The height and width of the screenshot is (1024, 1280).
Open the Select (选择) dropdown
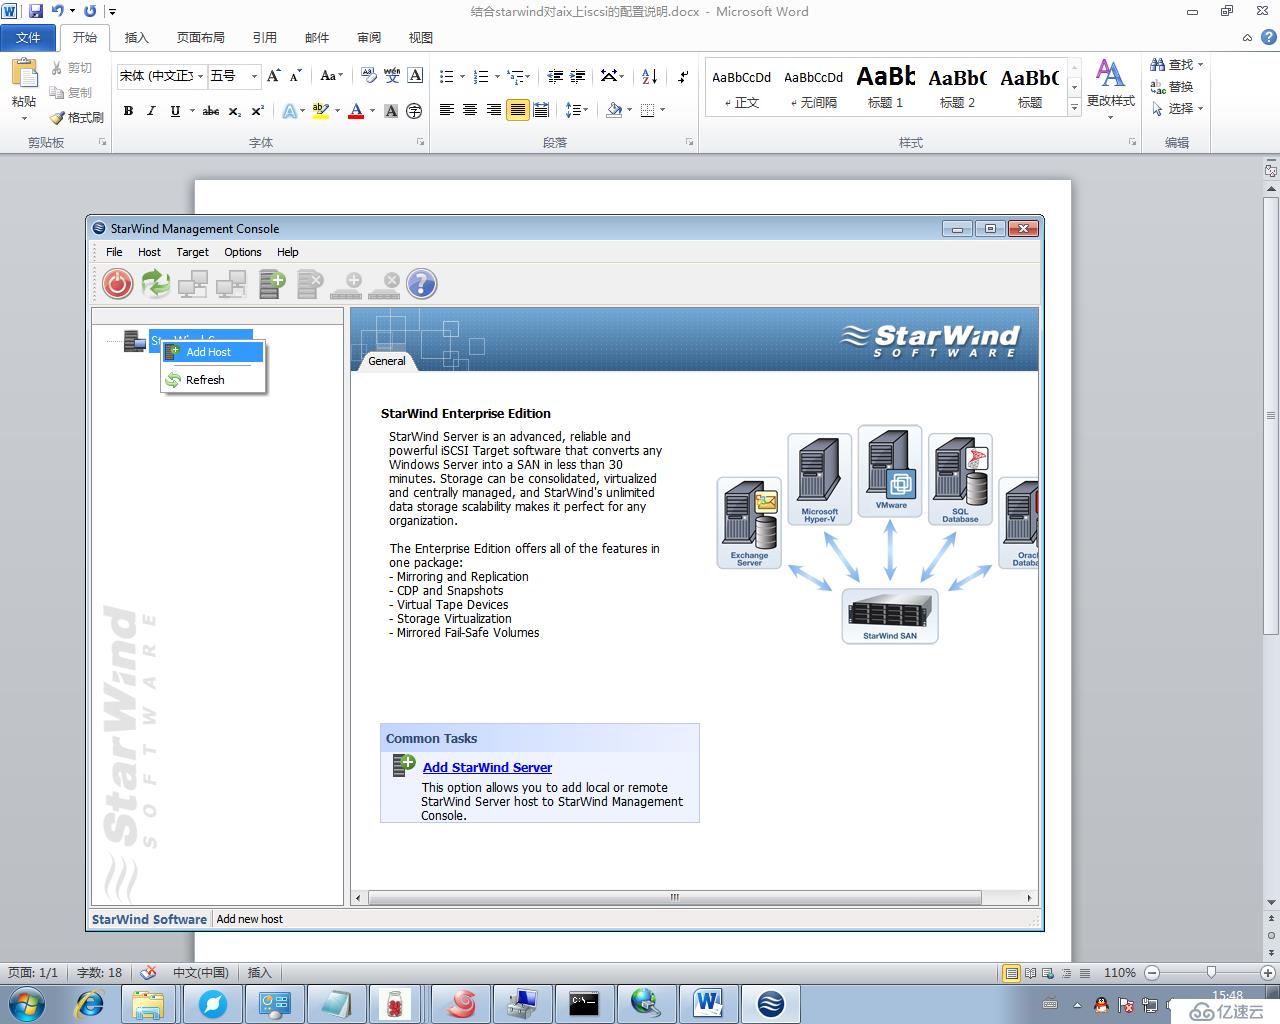1177,109
